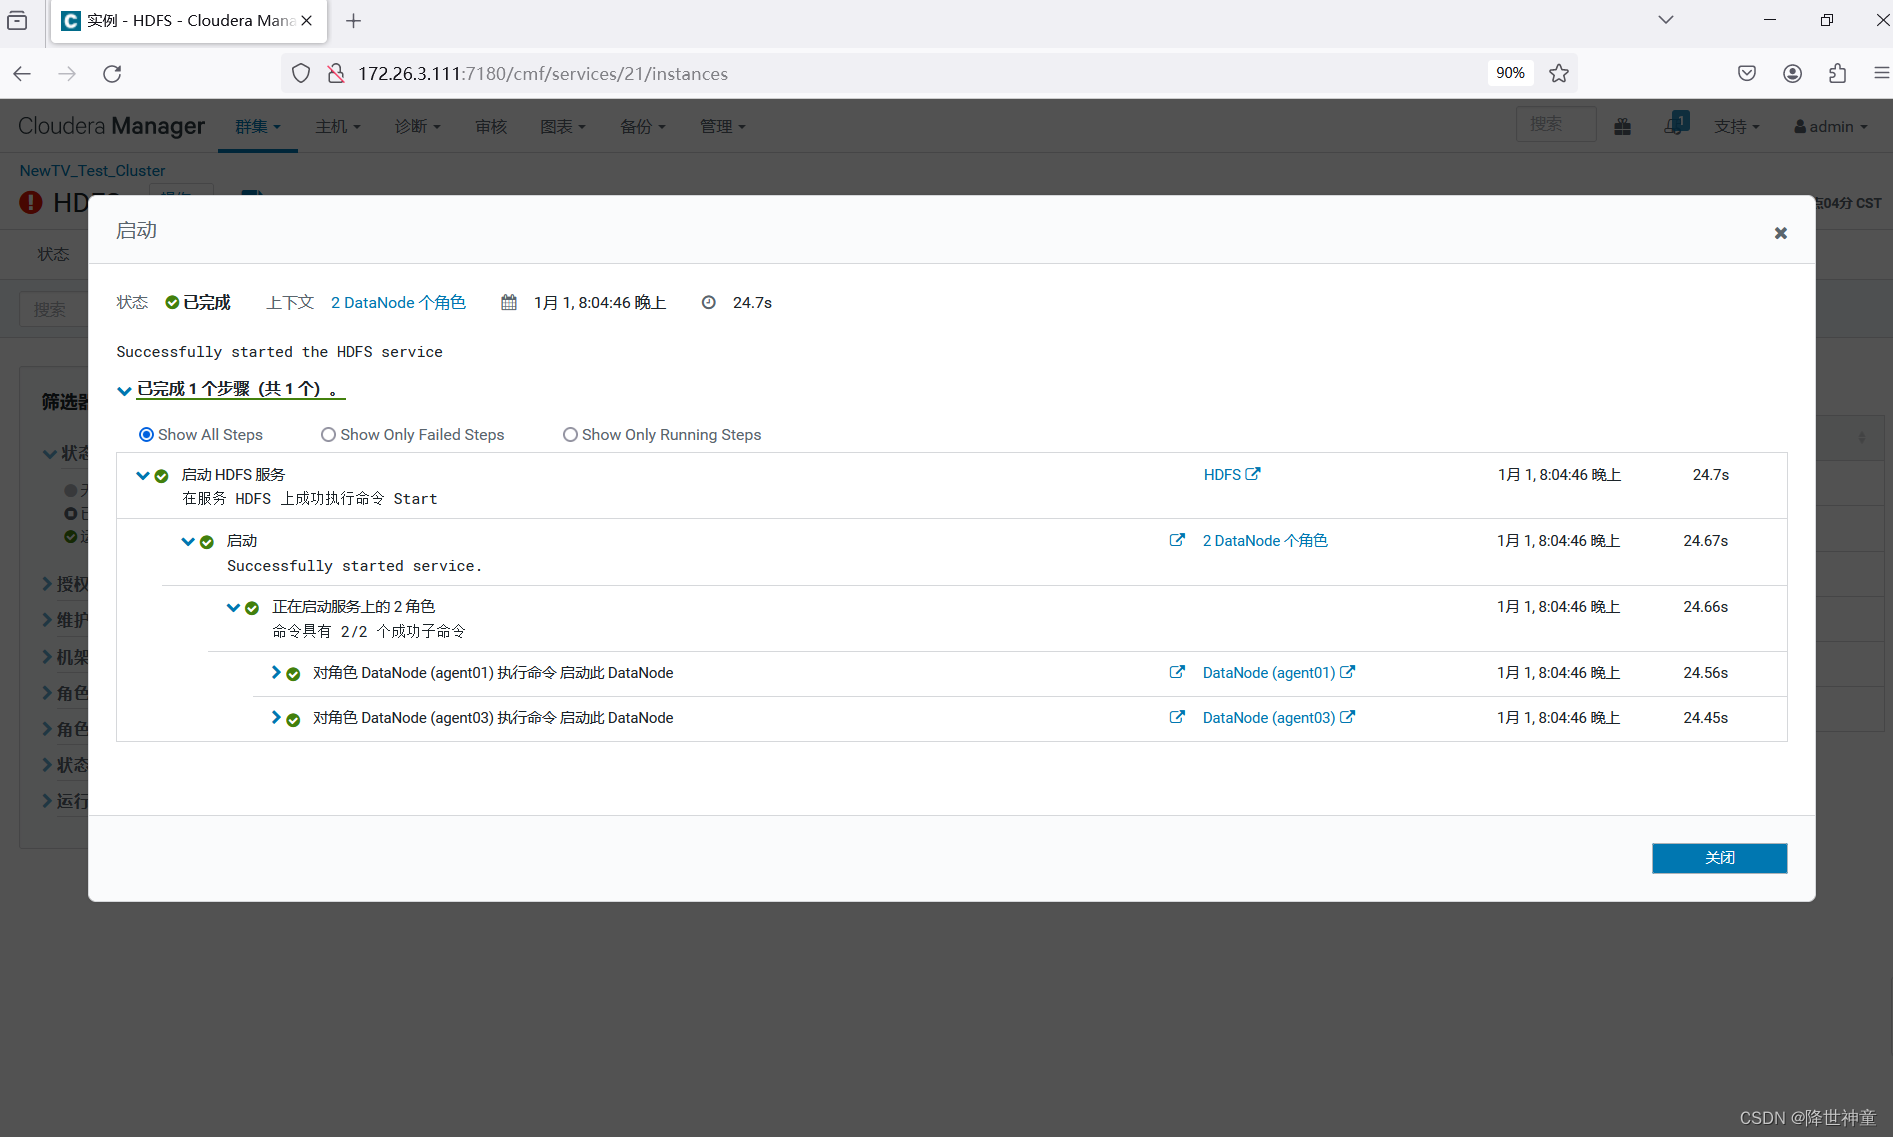Viewport: 1893px width, 1137px height.
Task: Click the browser back arrow
Action: 22,74
